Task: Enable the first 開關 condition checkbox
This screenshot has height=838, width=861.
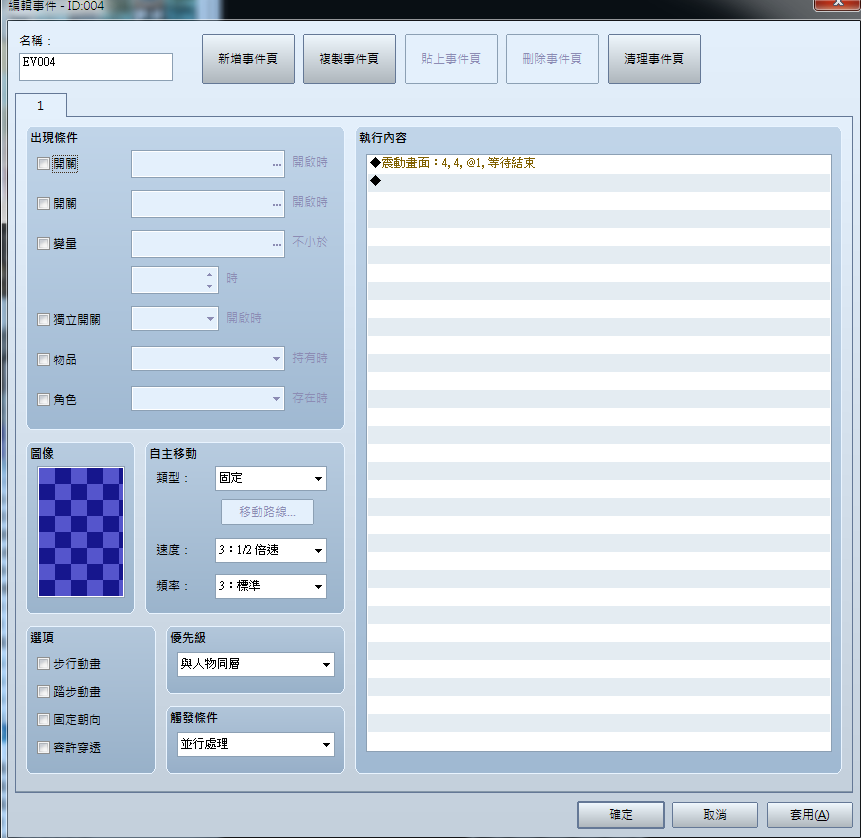Action: (x=43, y=164)
